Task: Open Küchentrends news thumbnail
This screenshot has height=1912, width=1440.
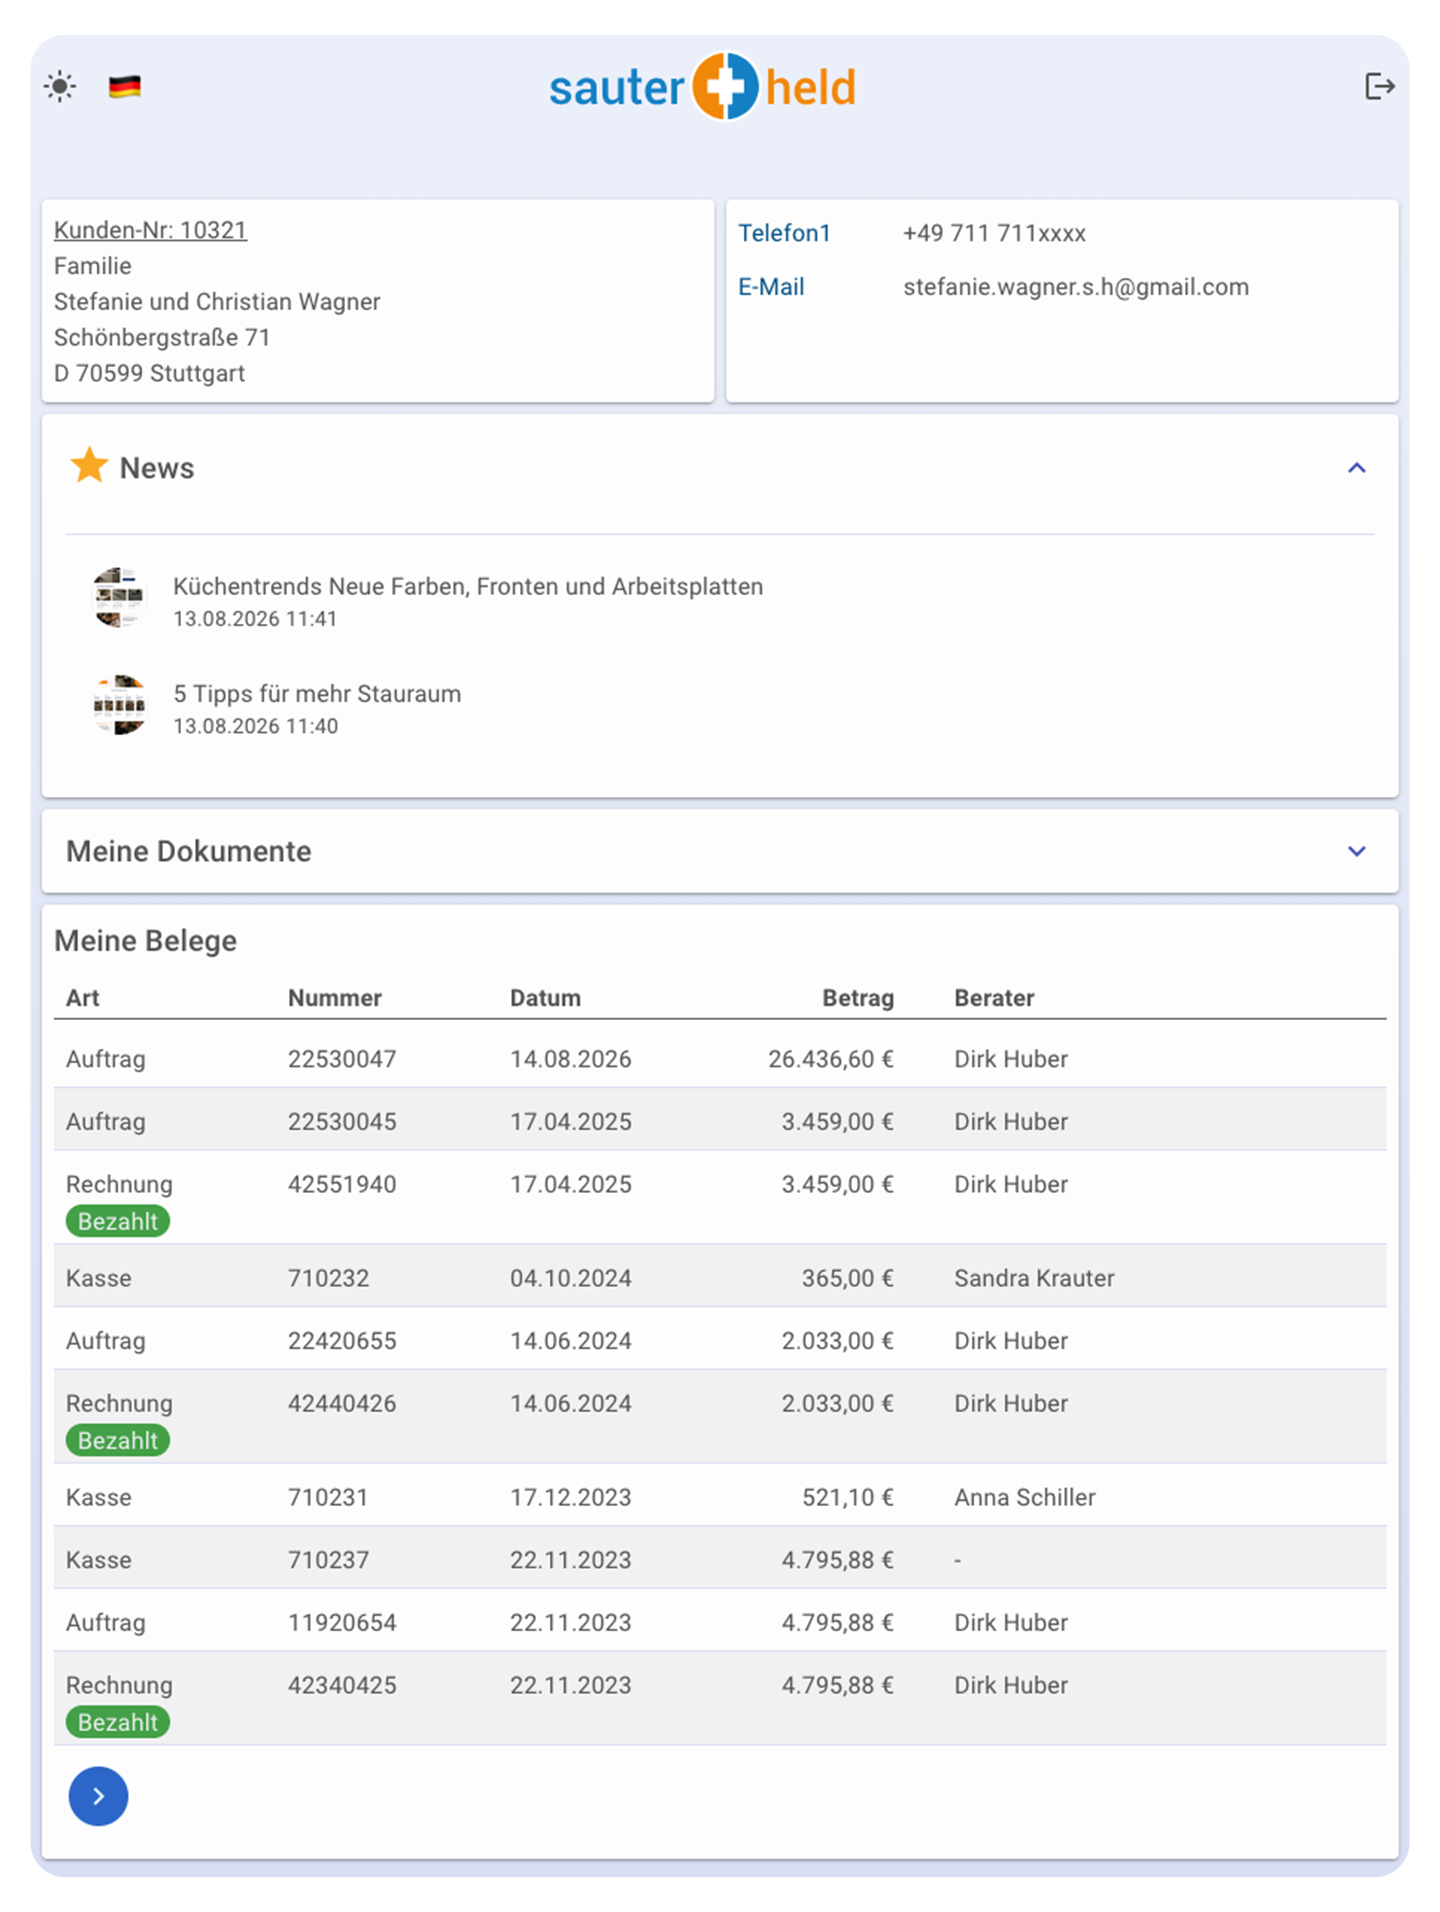Action: (x=119, y=598)
